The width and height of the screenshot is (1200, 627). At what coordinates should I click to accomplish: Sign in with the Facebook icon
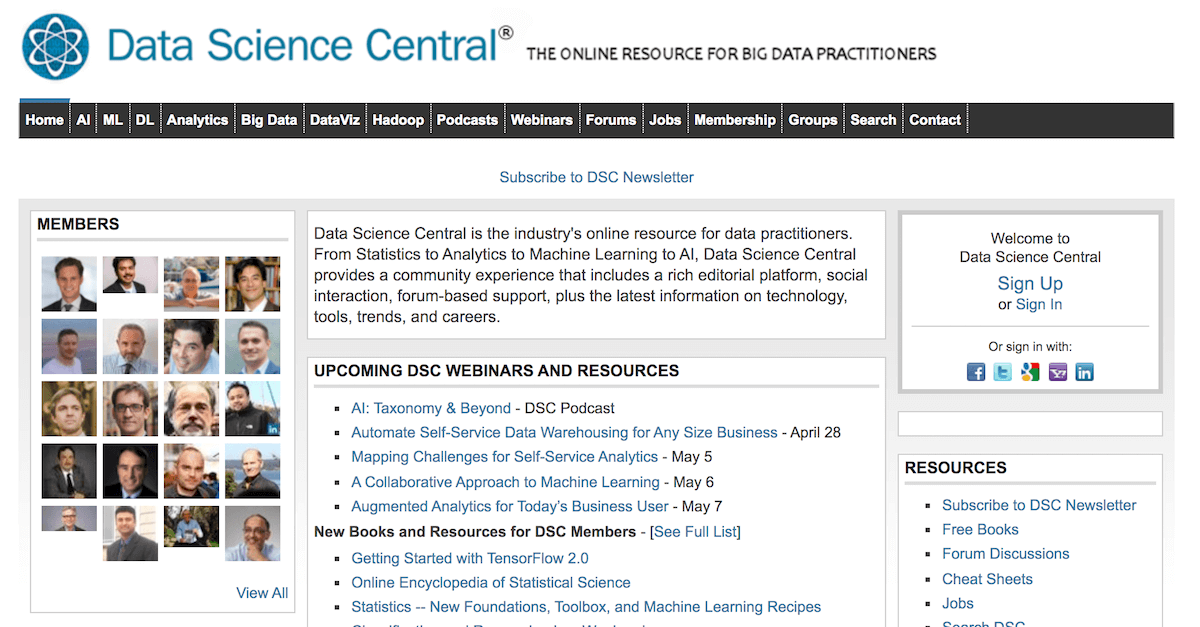(x=975, y=371)
